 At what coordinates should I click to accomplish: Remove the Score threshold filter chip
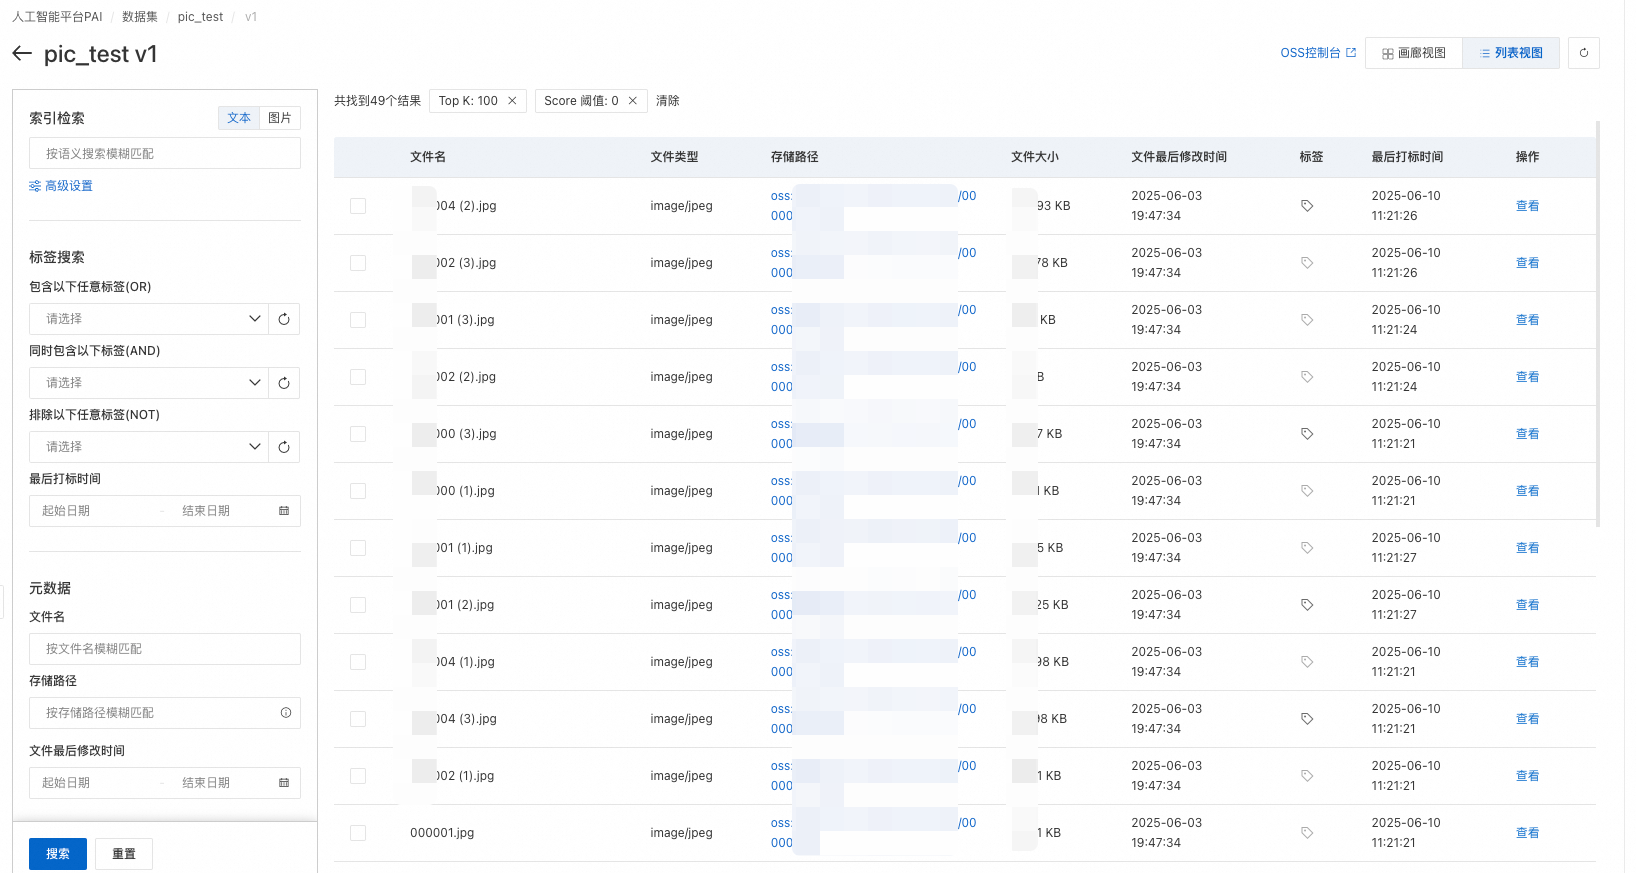click(x=633, y=101)
